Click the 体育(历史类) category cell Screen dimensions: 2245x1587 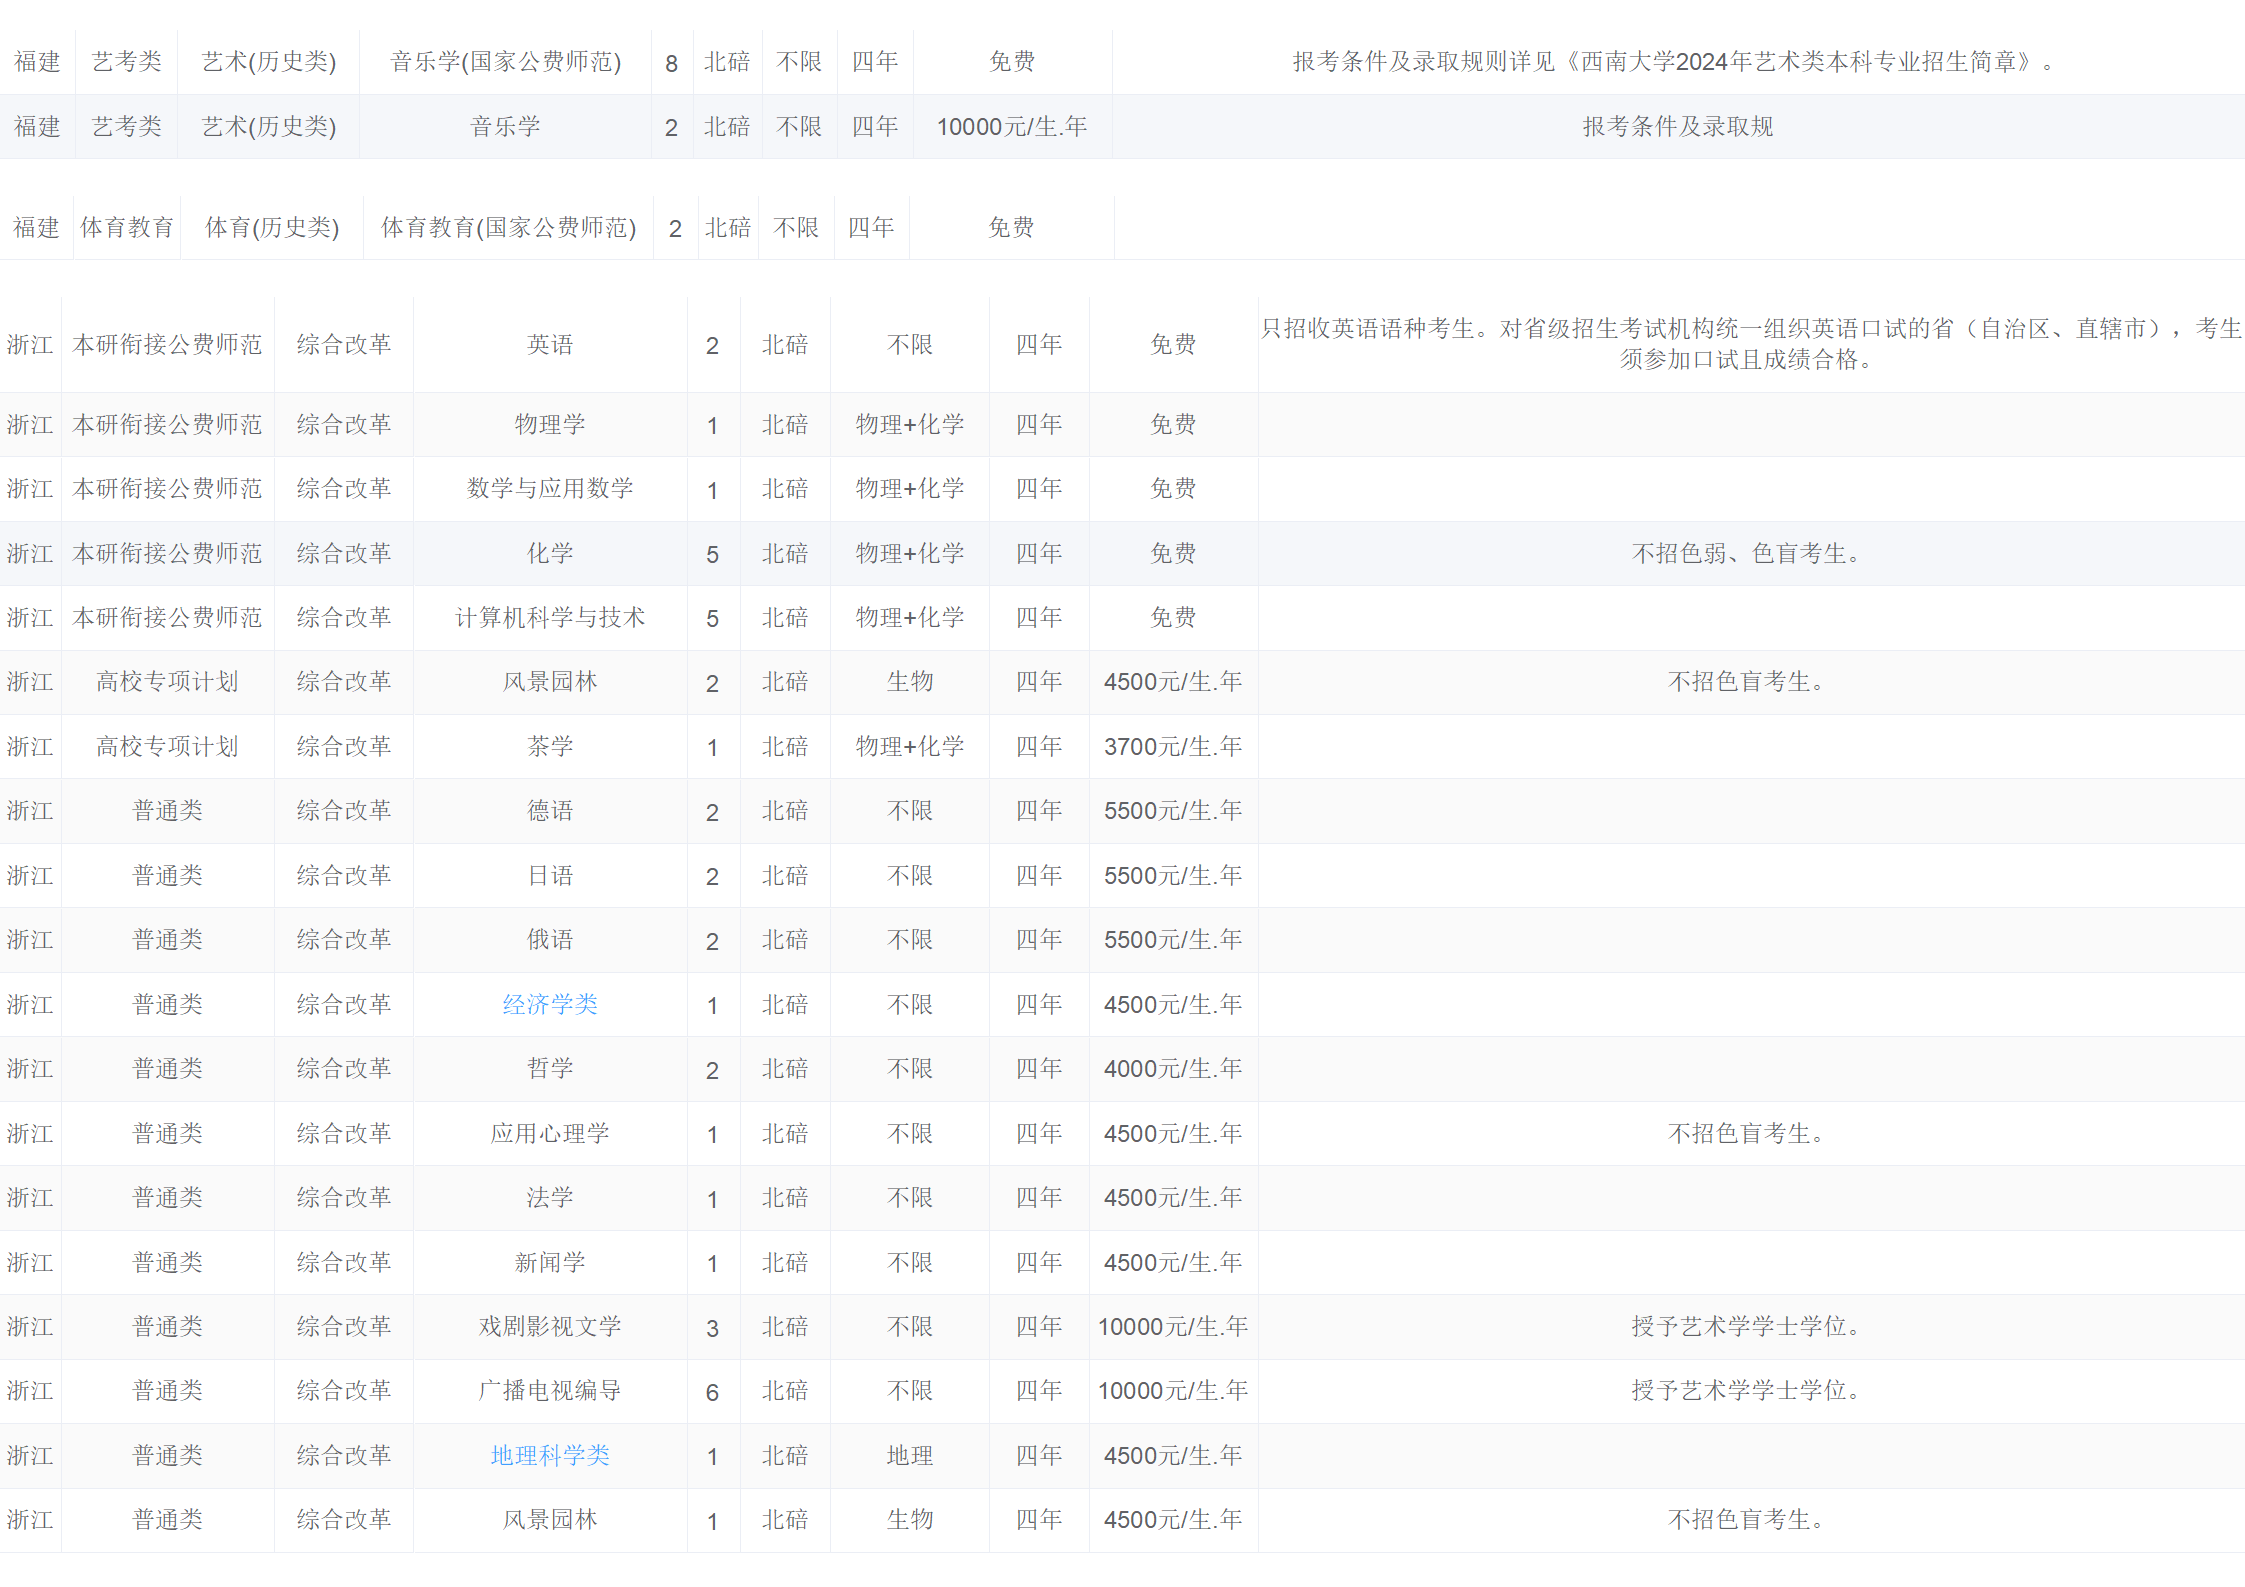pos(272,228)
